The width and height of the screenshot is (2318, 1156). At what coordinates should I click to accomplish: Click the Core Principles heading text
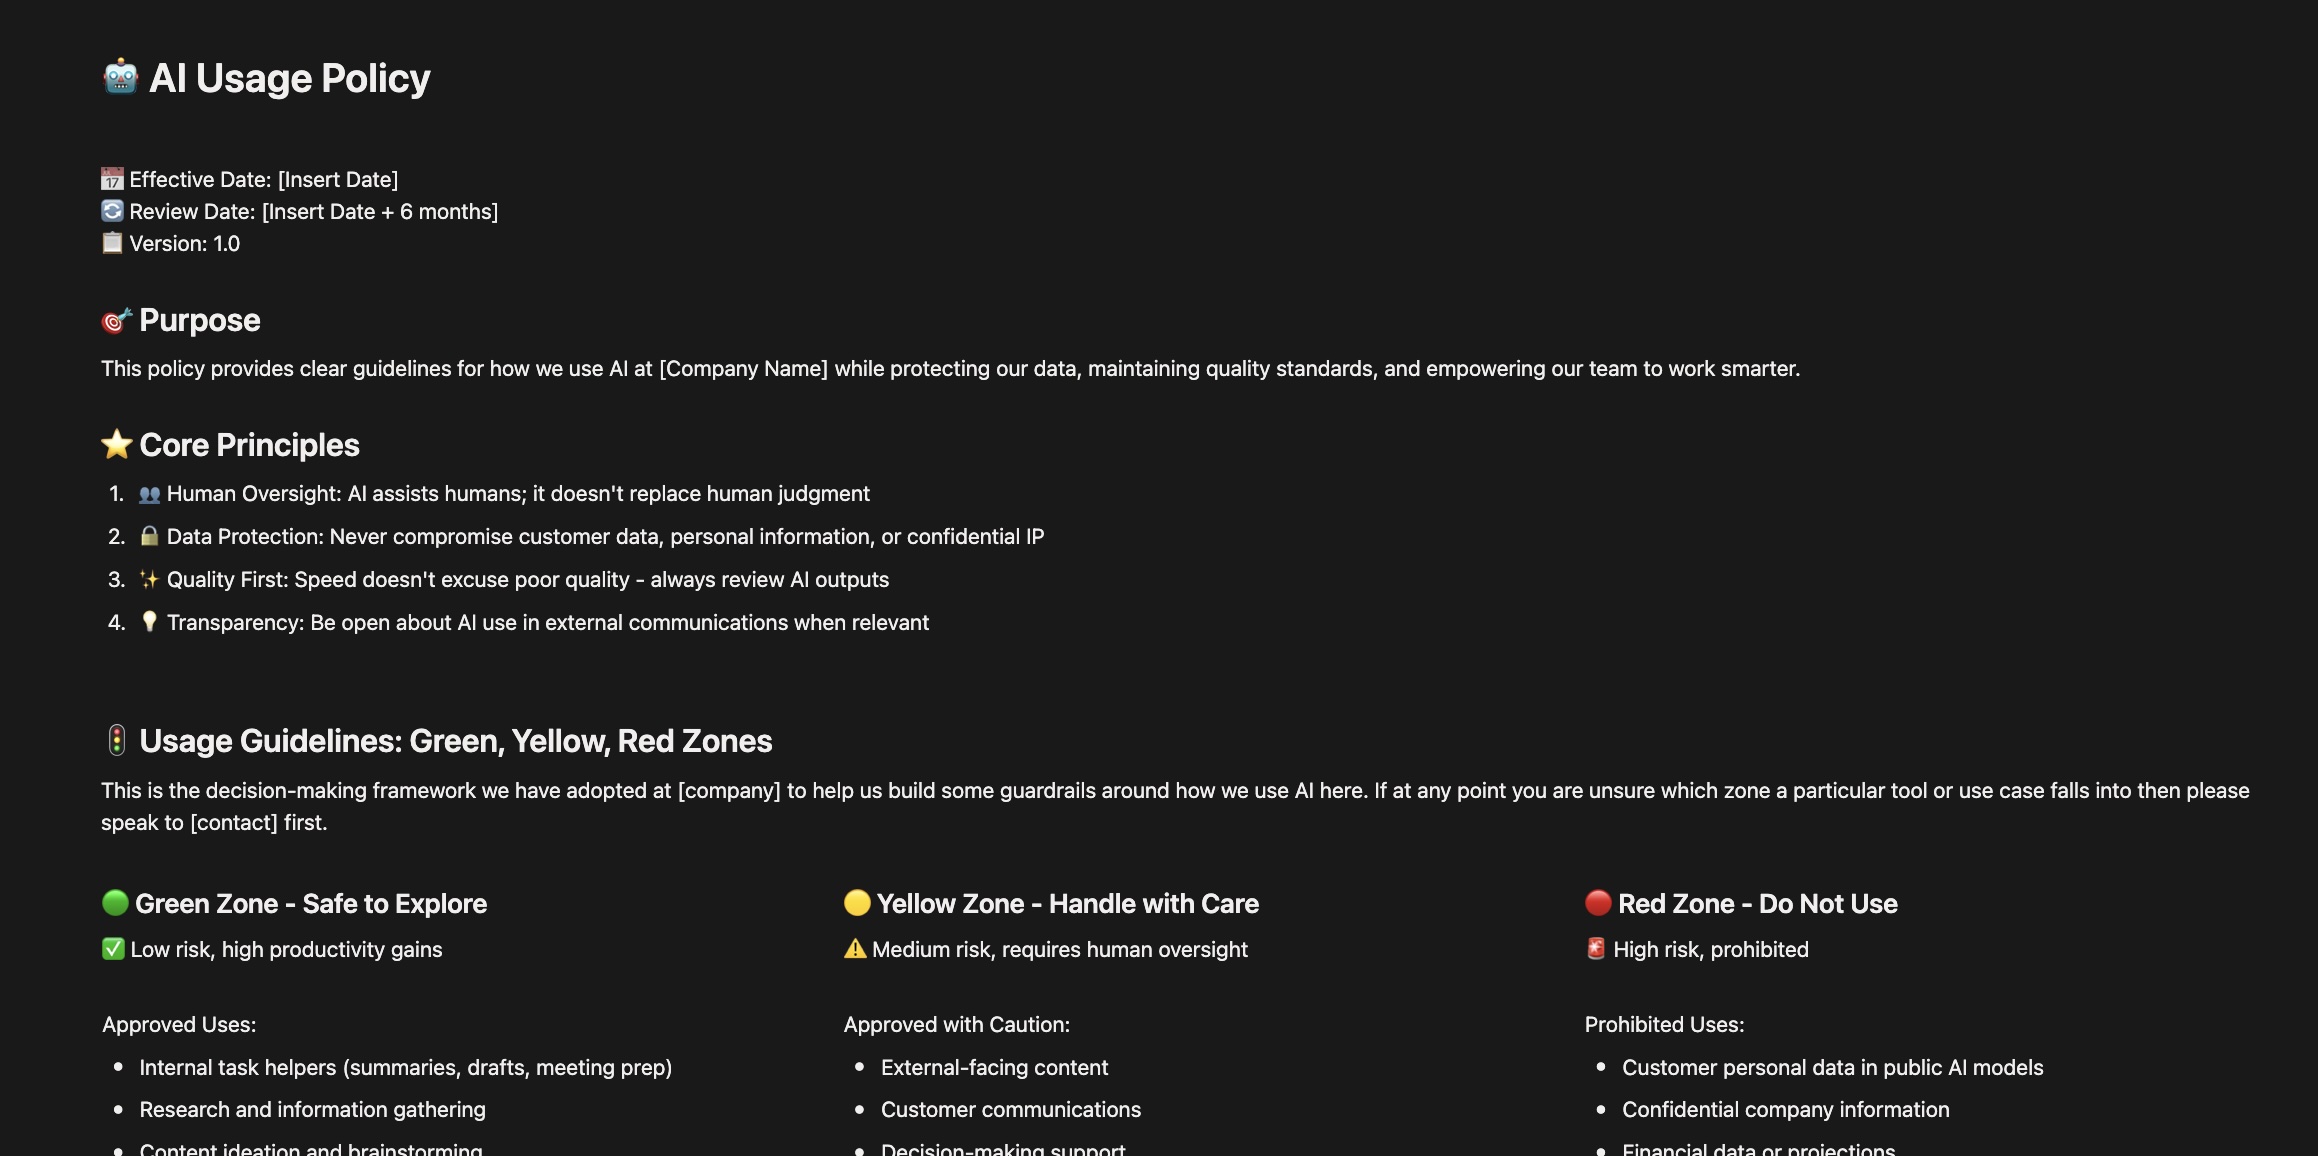pyautogui.click(x=249, y=445)
